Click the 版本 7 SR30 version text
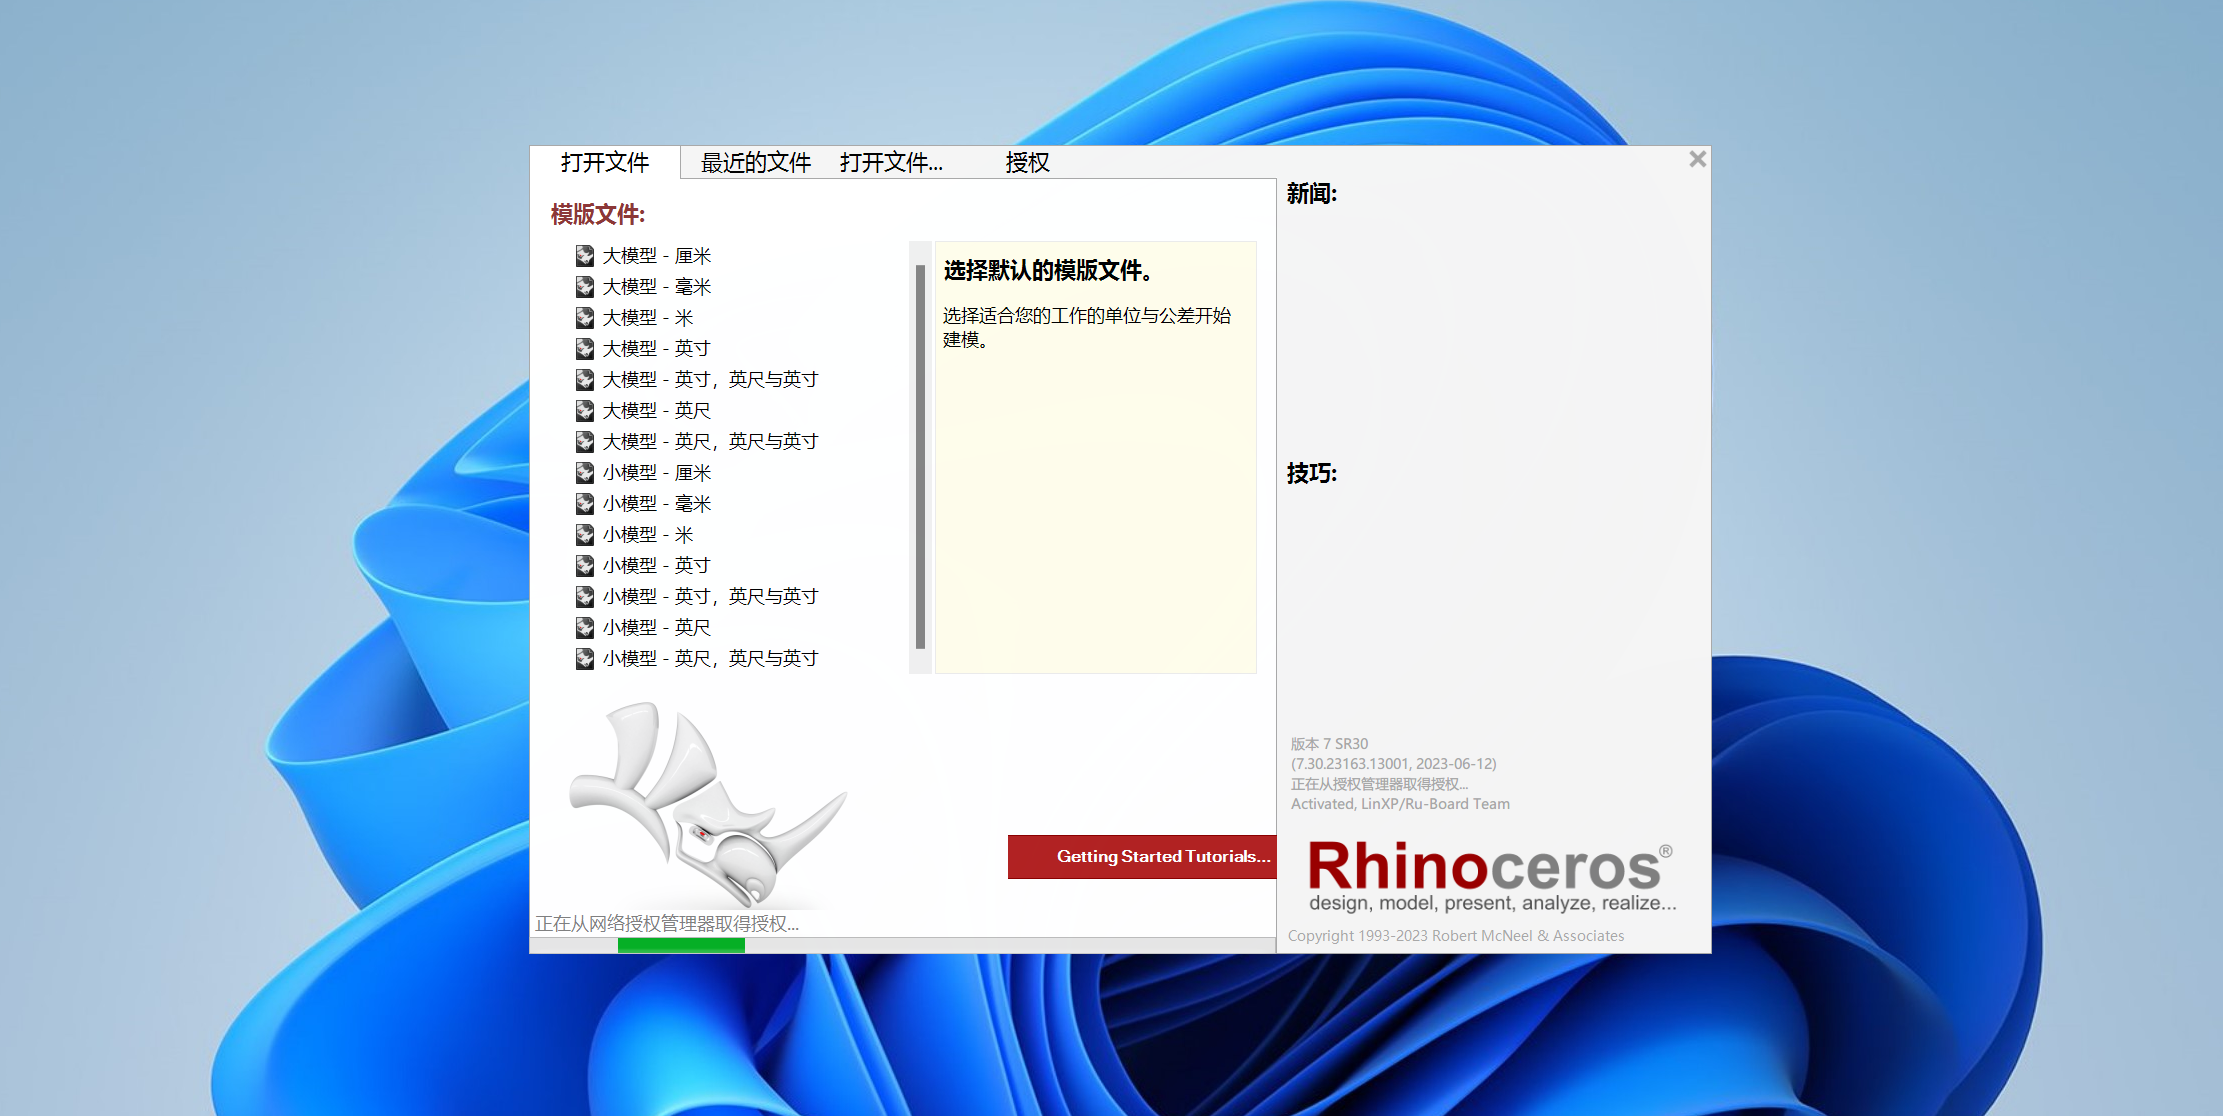The width and height of the screenshot is (2223, 1116). 1329,744
